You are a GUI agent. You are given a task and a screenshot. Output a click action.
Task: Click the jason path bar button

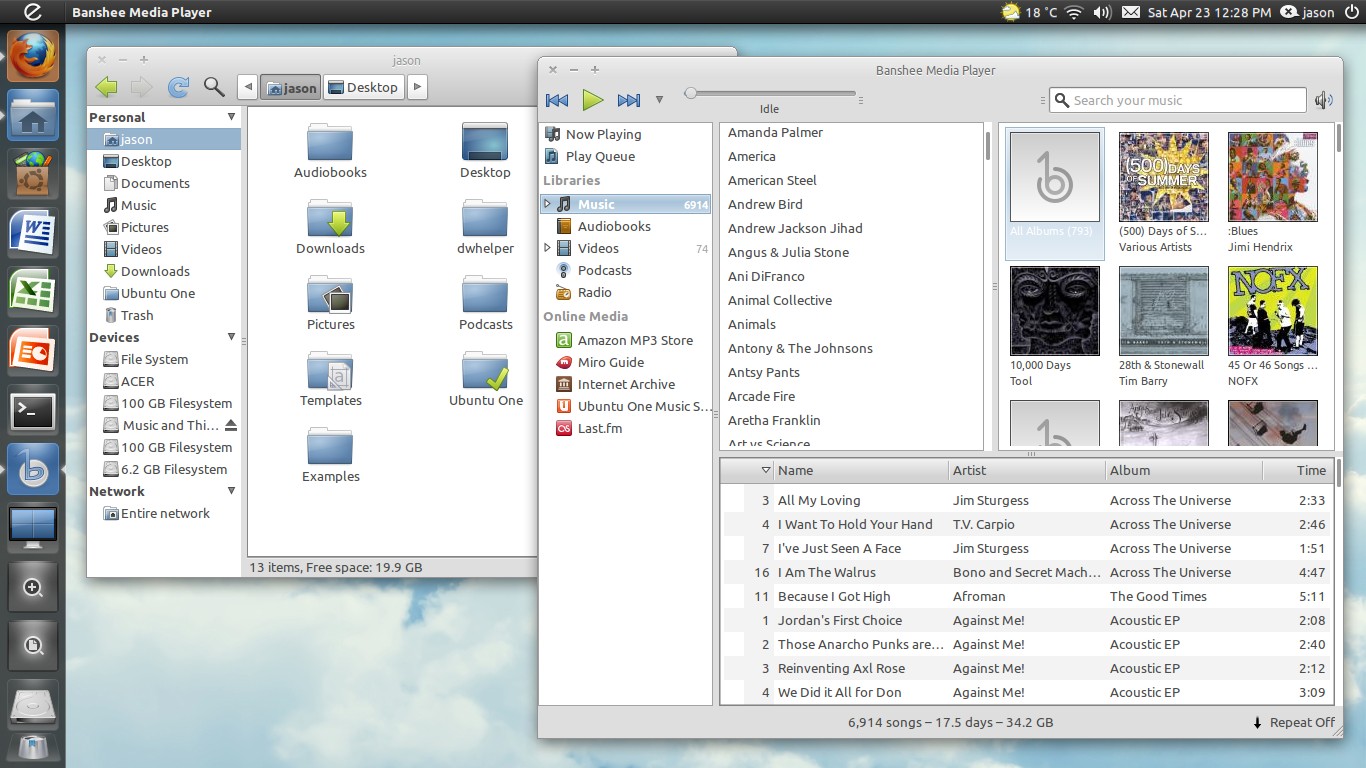[x=291, y=87]
